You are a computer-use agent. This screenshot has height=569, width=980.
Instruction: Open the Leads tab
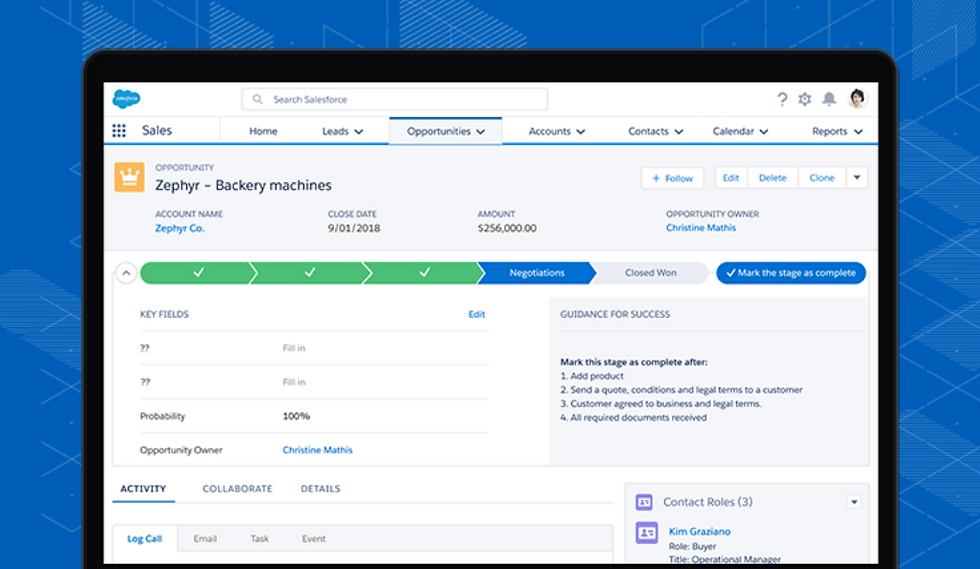pos(335,131)
